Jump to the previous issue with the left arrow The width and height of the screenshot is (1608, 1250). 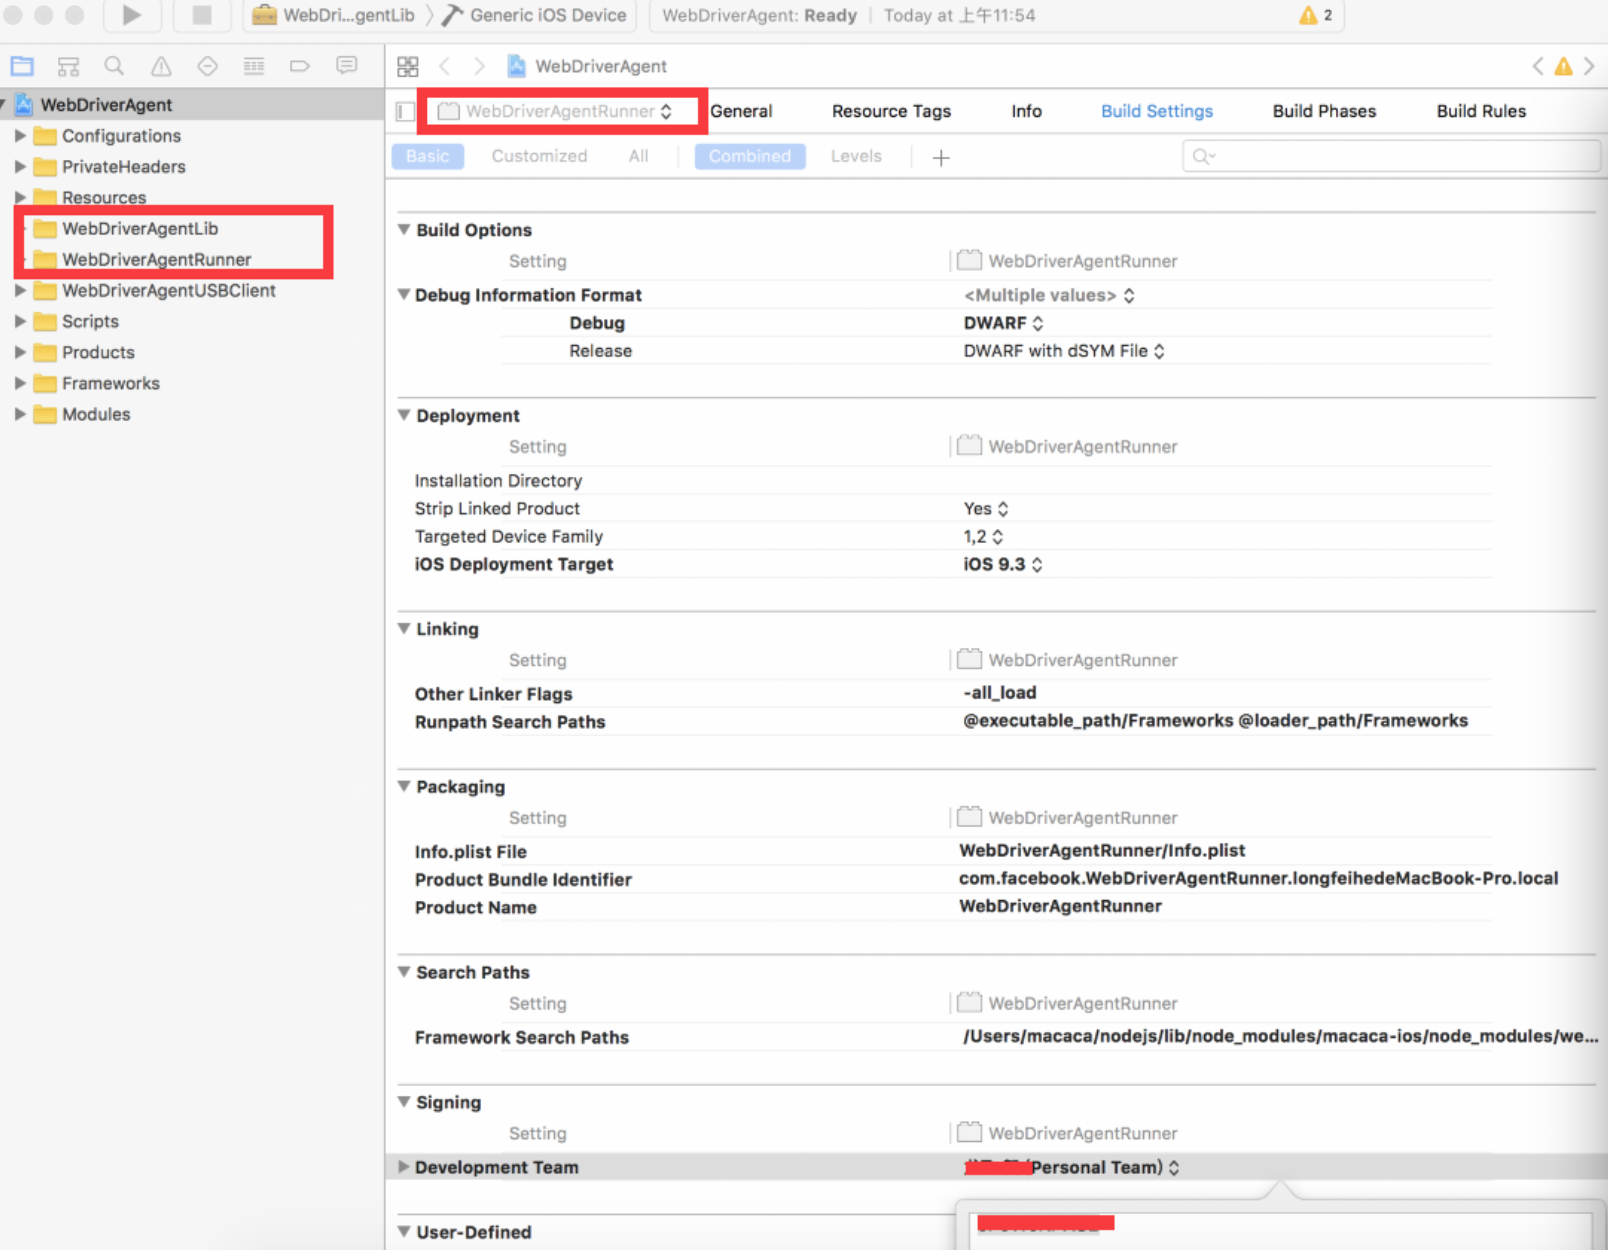click(x=1538, y=66)
